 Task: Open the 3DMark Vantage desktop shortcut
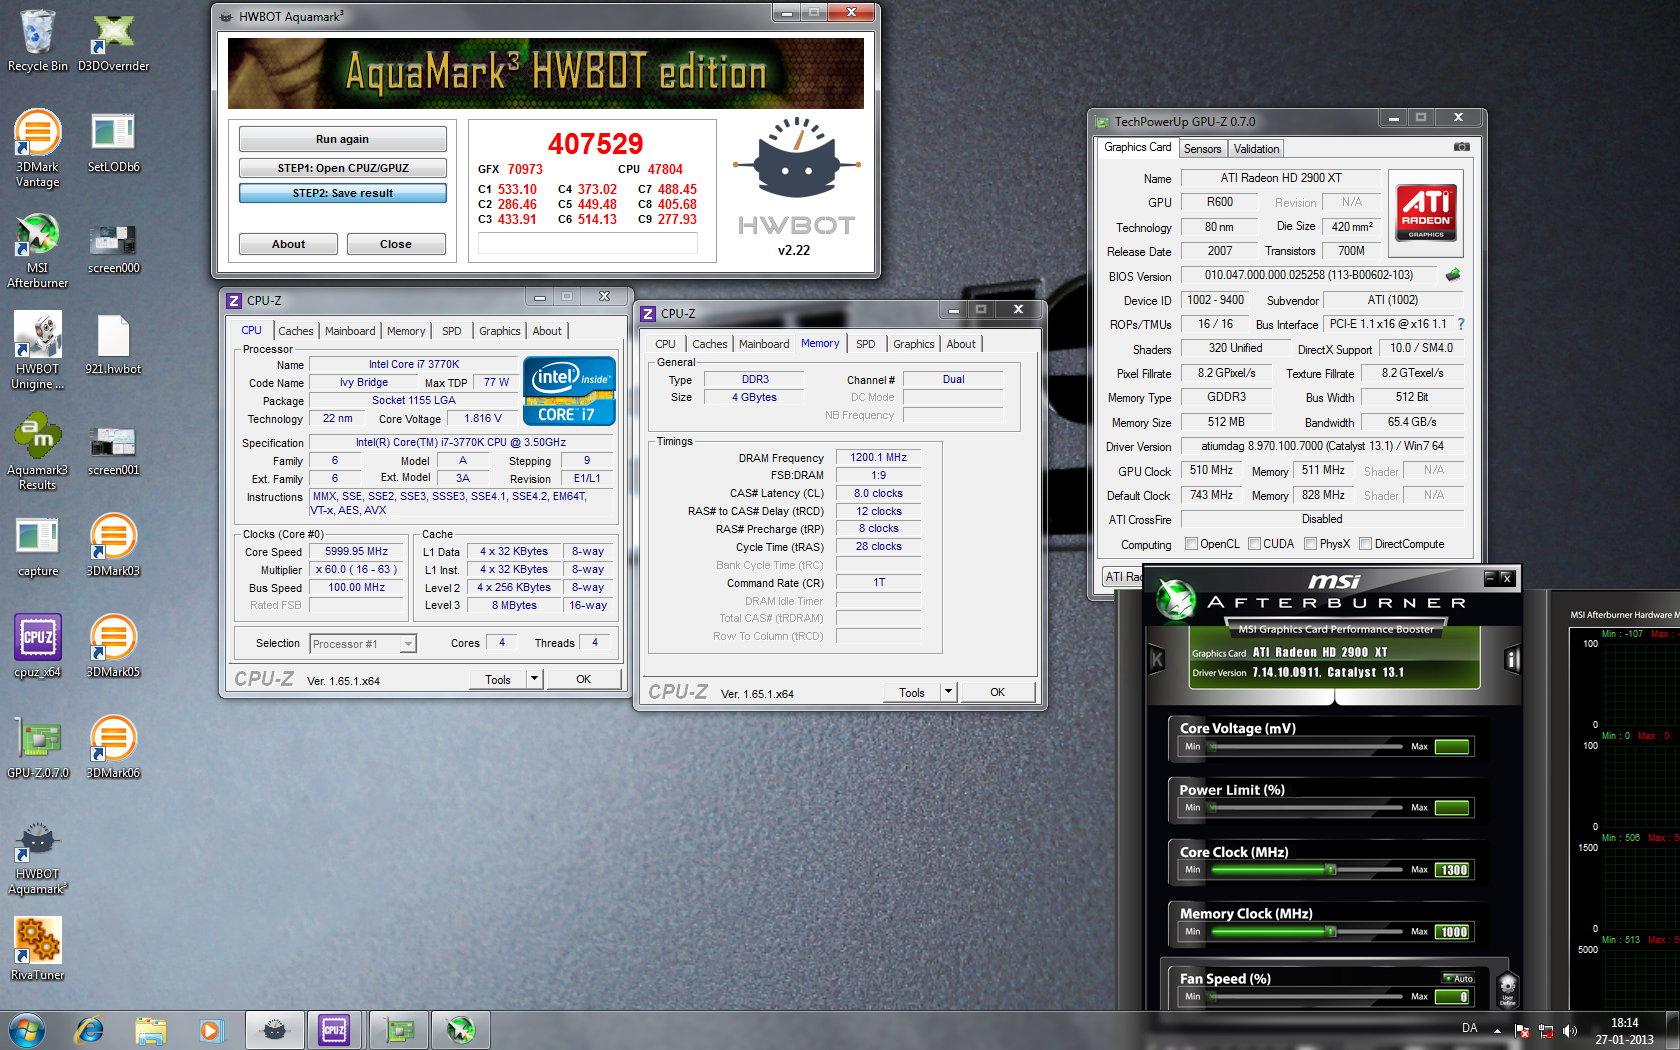tap(38, 148)
